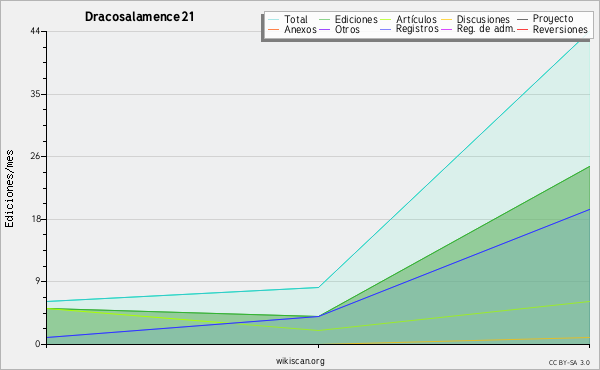This screenshot has height=370, width=600.
Task: Click the Otros legend entry
Action: point(339,29)
